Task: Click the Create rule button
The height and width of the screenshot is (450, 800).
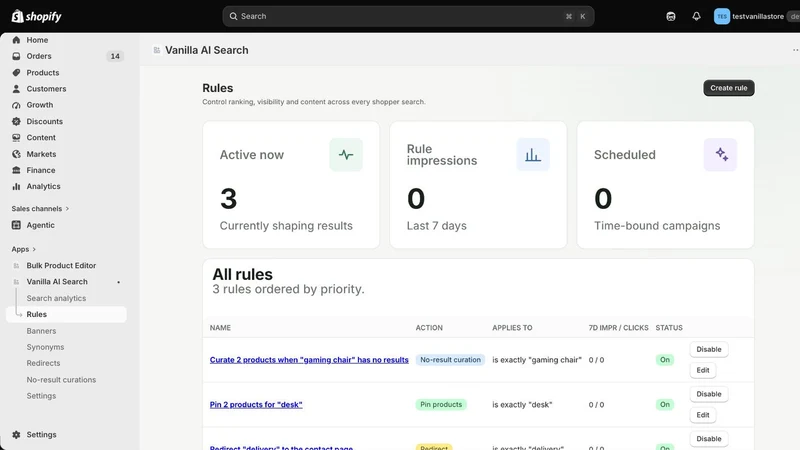Action: [x=729, y=88]
